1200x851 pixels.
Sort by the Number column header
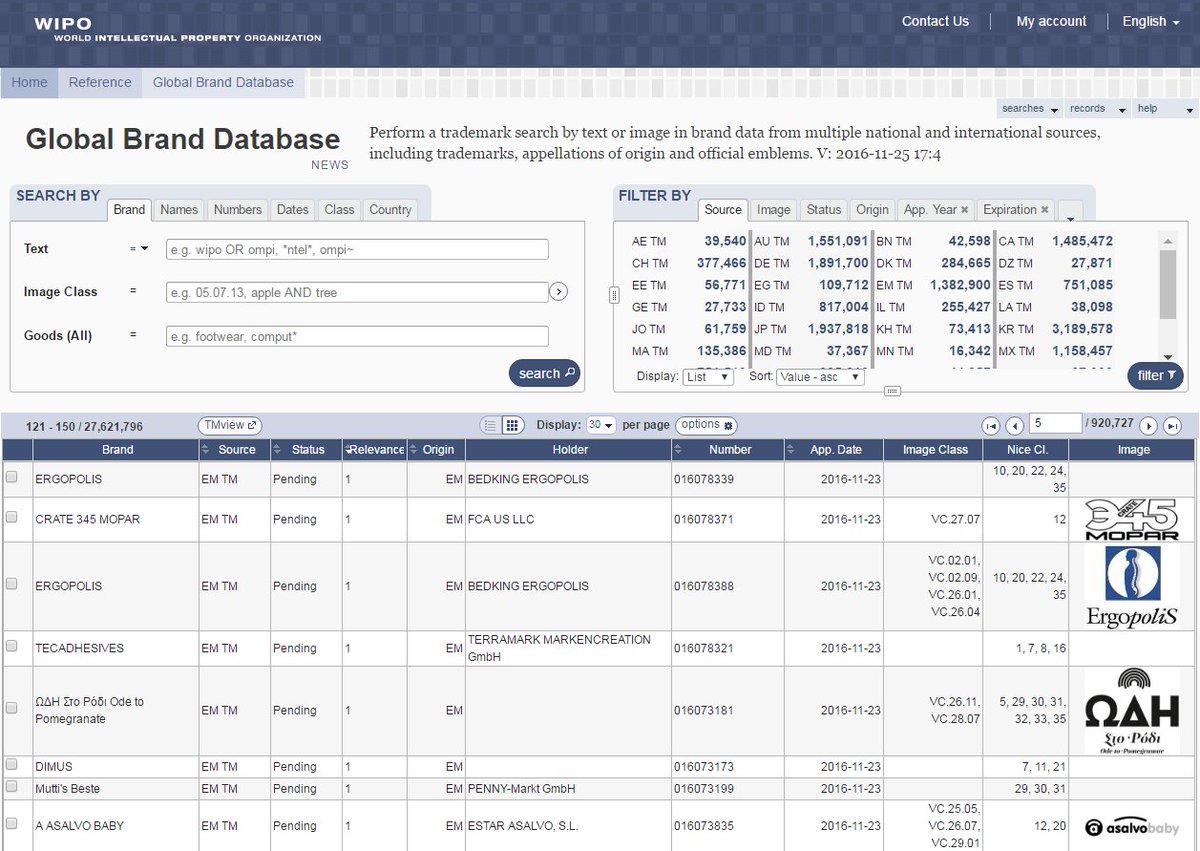click(730, 450)
